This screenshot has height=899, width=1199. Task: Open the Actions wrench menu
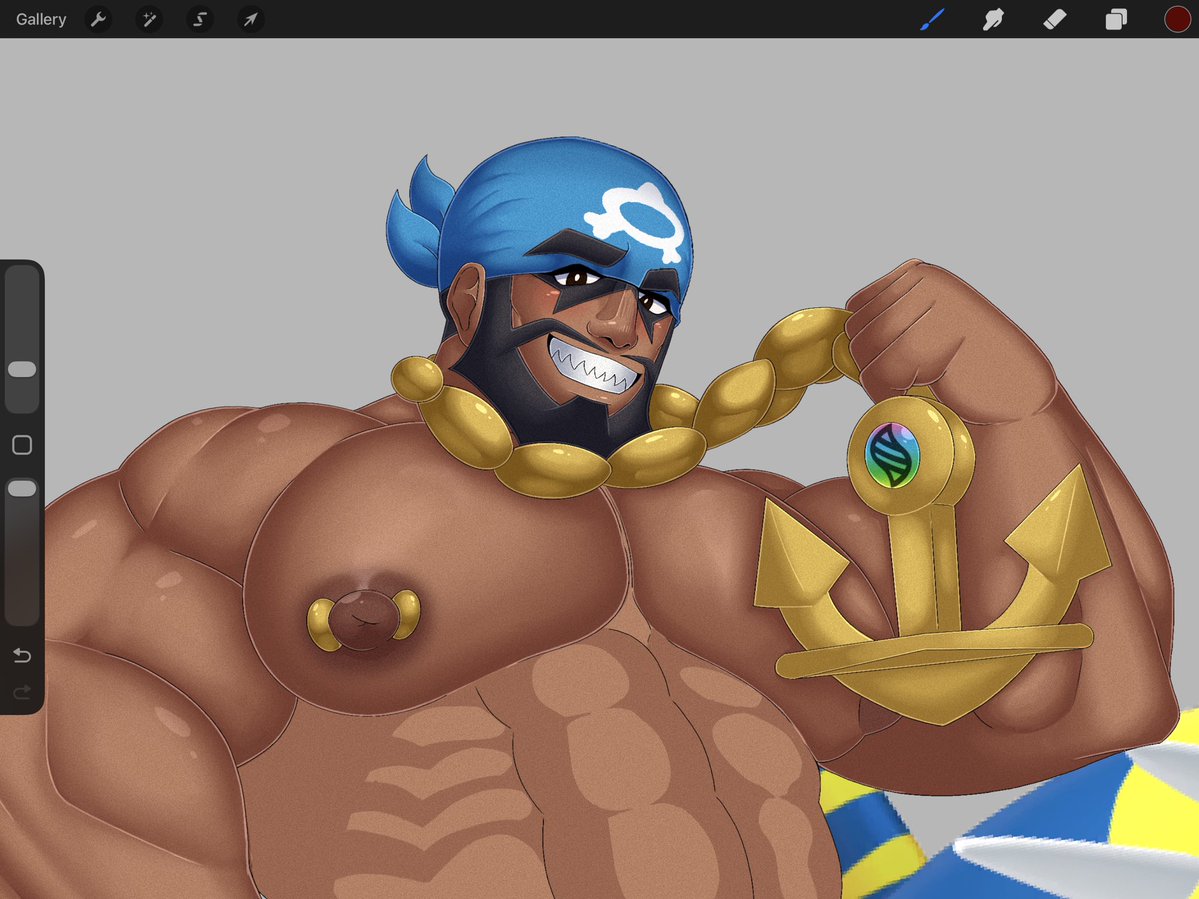pyautogui.click(x=98, y=19)
